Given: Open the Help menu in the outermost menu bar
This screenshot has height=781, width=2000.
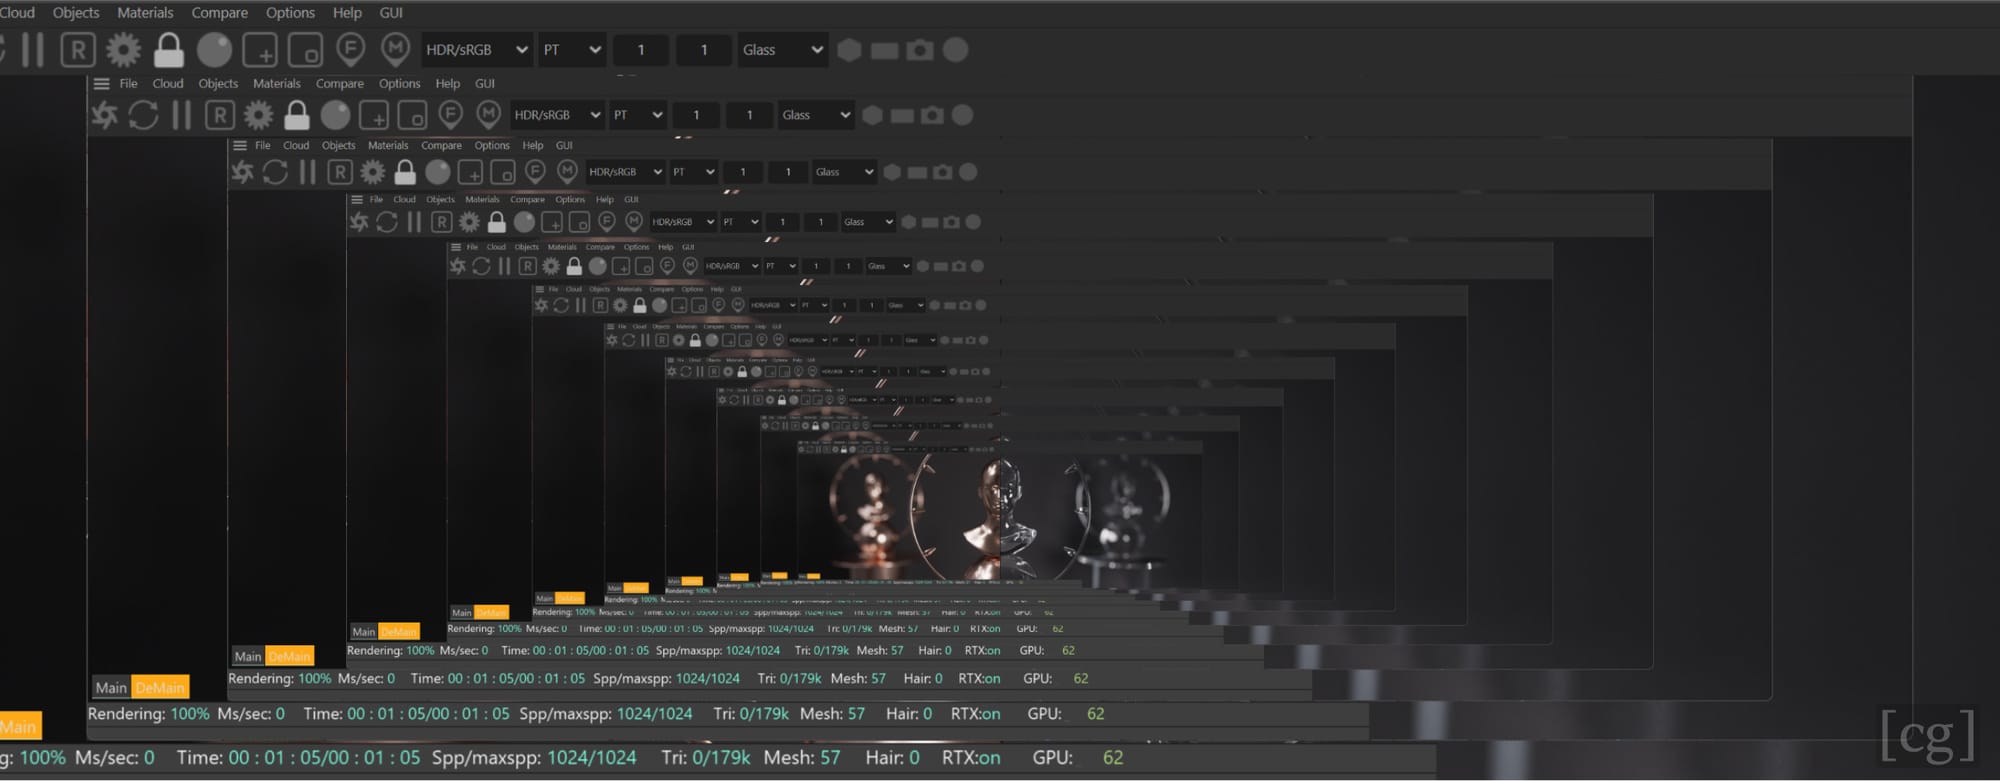Looking at the screenshot, I should [347, 12].
